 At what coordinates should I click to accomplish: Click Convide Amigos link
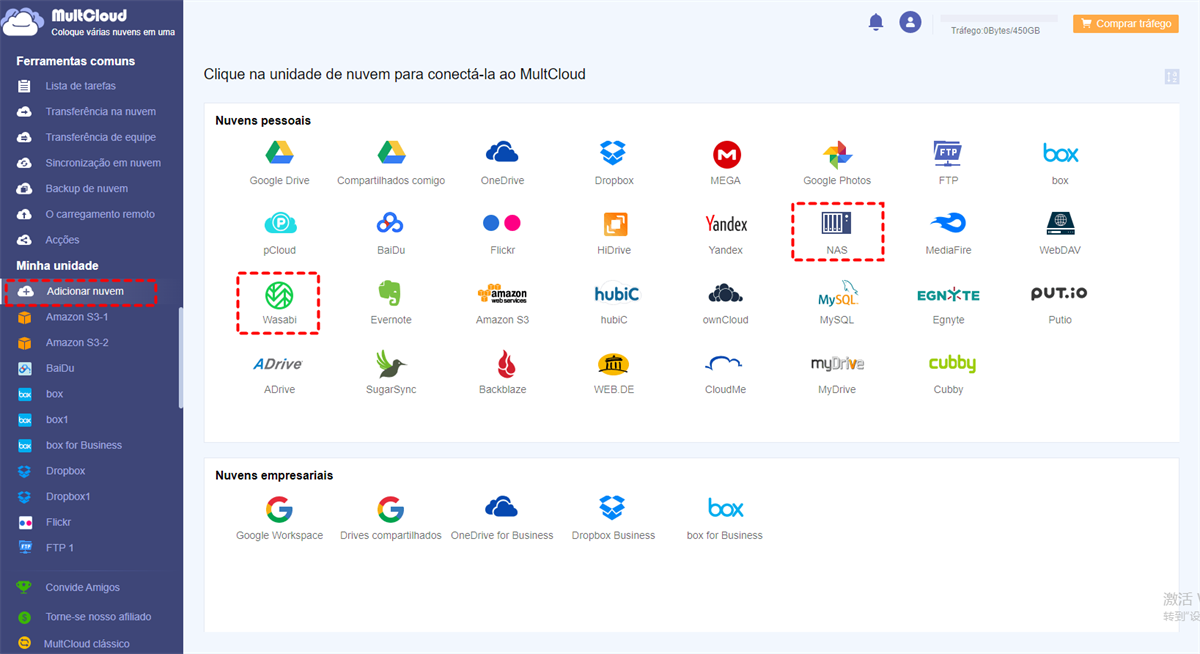coord(82,588)
